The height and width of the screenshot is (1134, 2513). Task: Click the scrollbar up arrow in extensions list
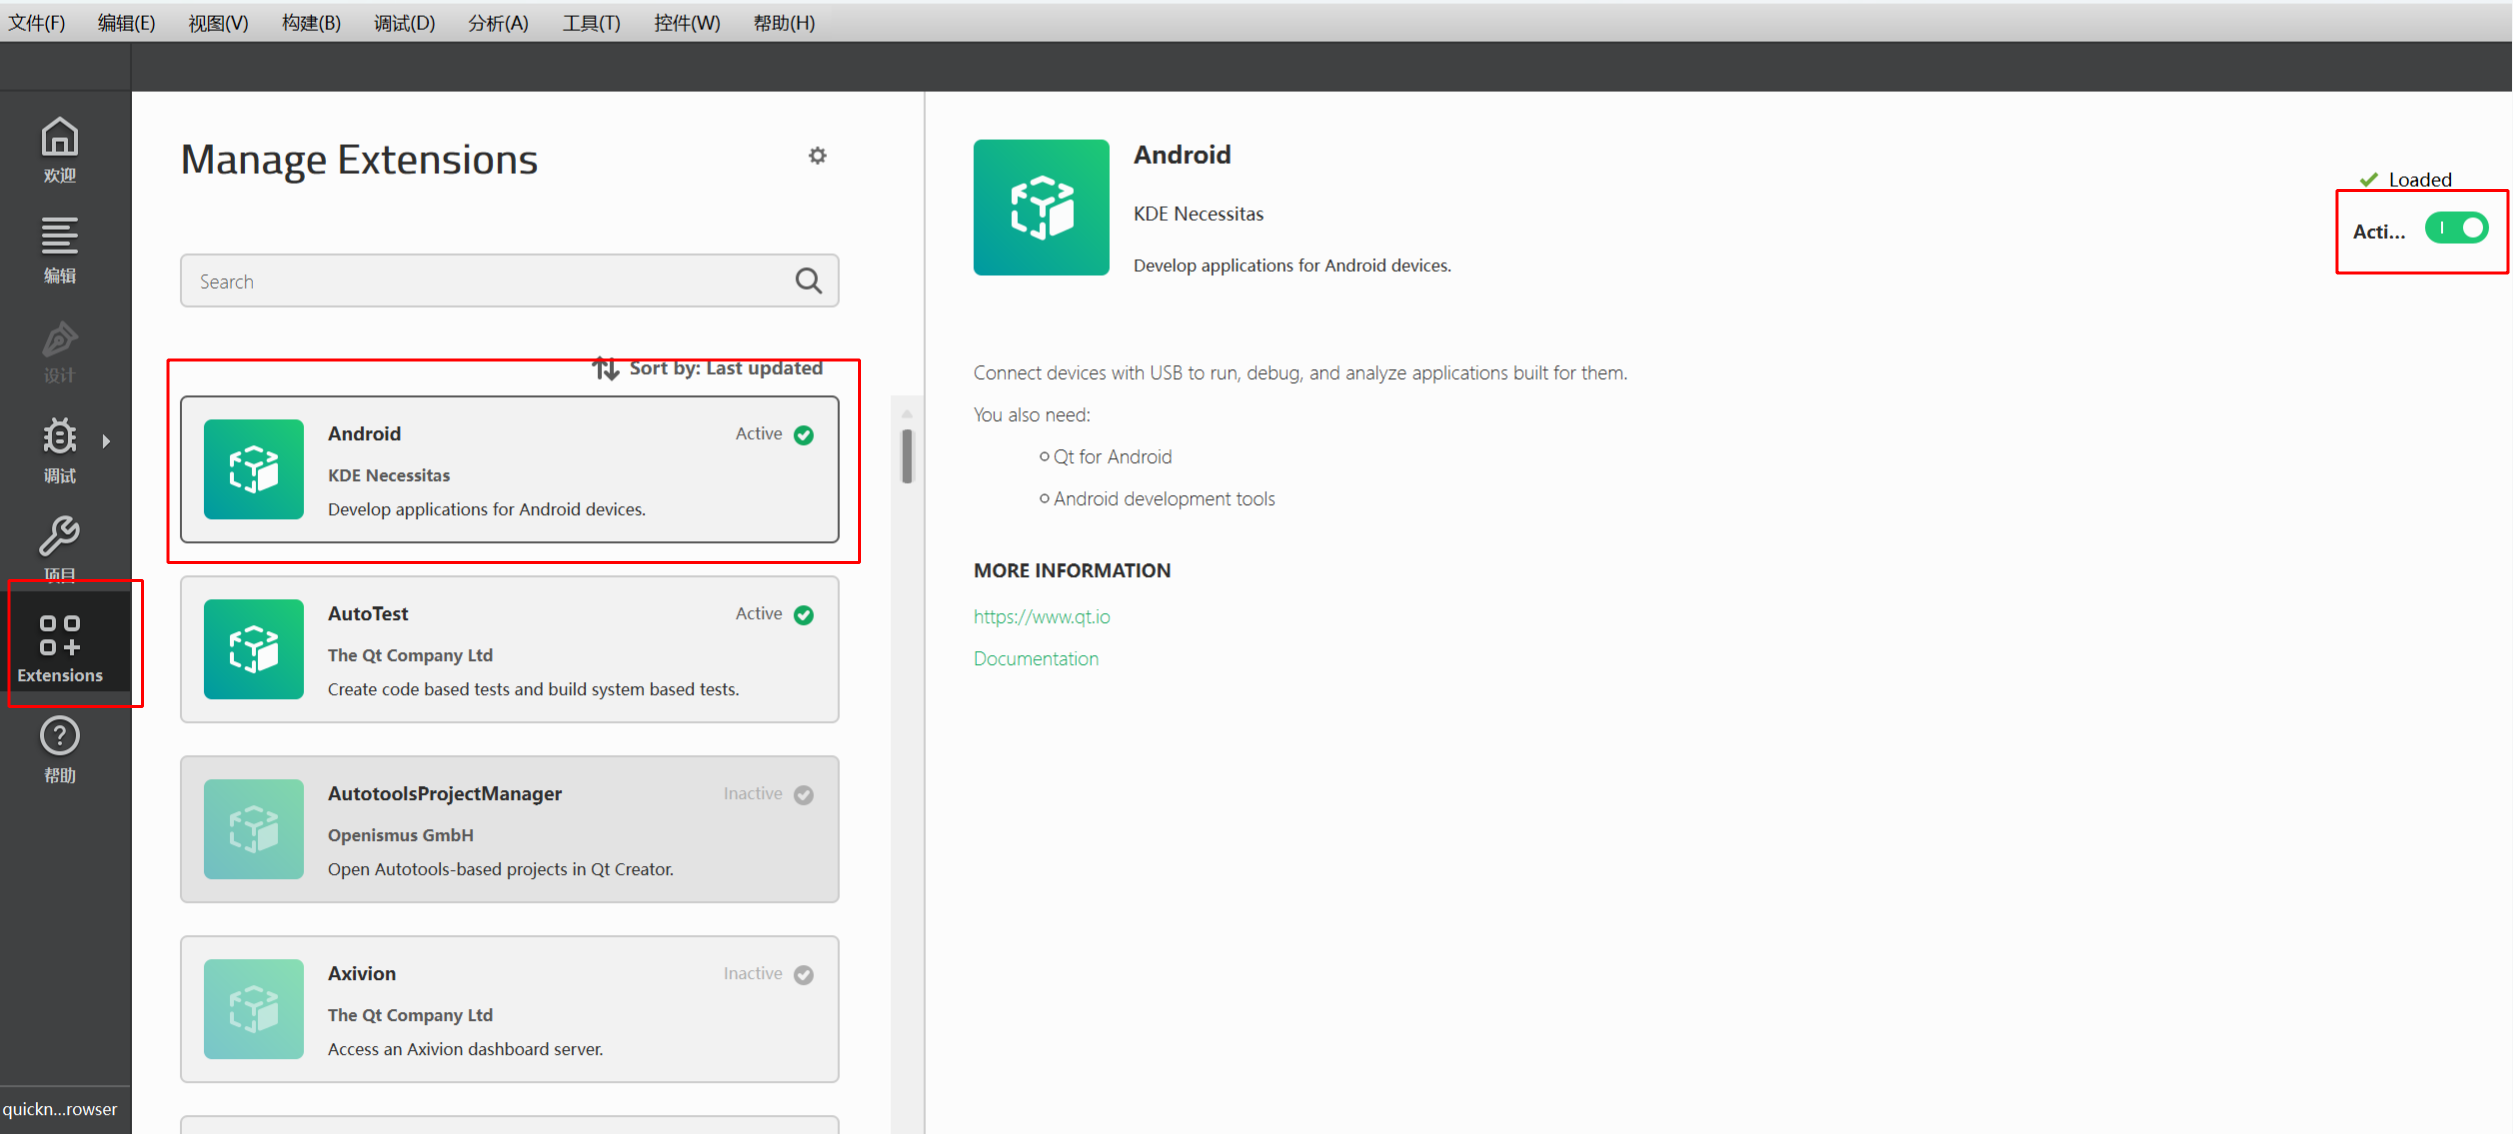(x=906, y=413)
